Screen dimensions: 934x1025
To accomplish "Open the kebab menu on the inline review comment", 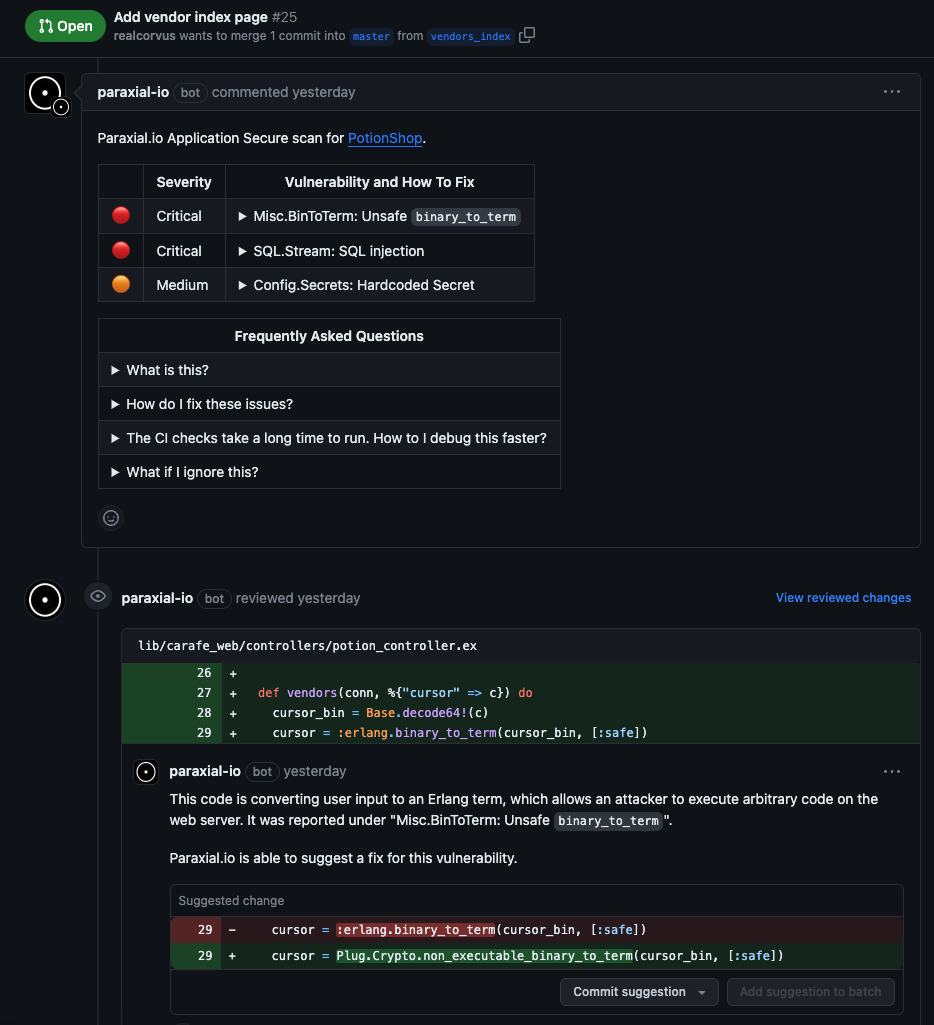I will [x=891, y=771].
